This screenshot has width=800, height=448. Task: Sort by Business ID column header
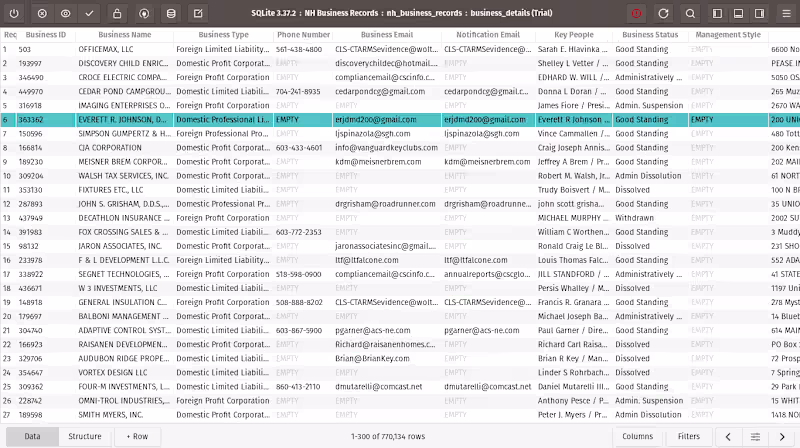click(x=46, y=35)
